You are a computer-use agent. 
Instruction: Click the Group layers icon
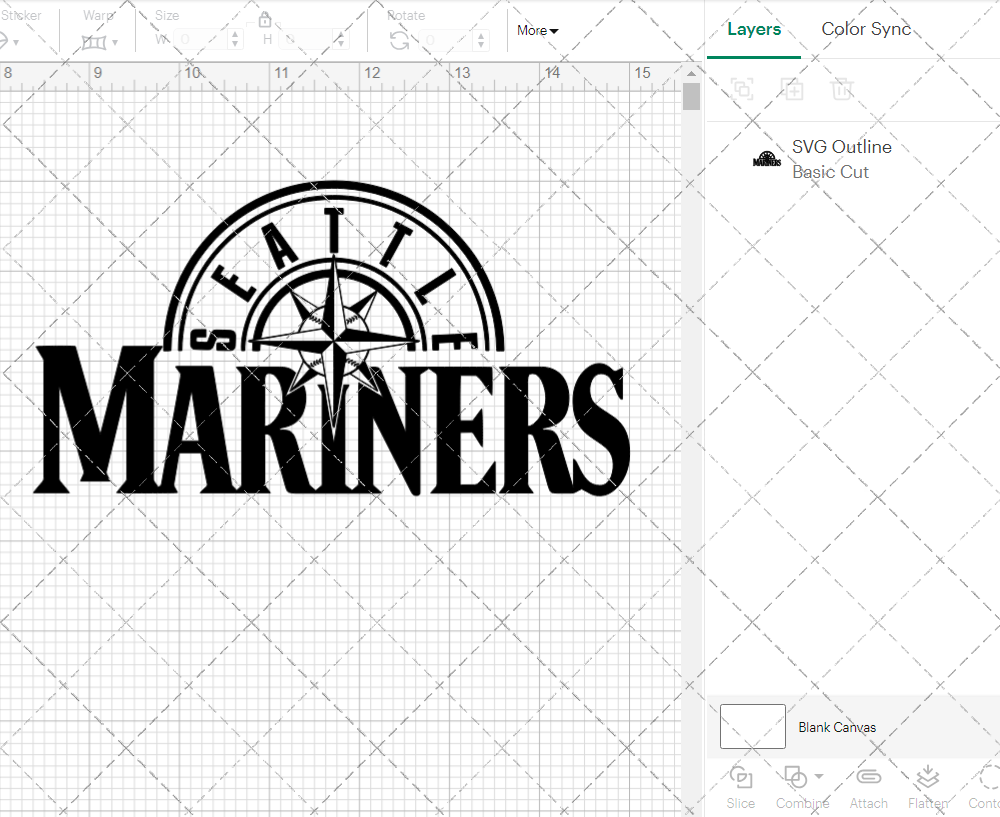pos(742,89)
